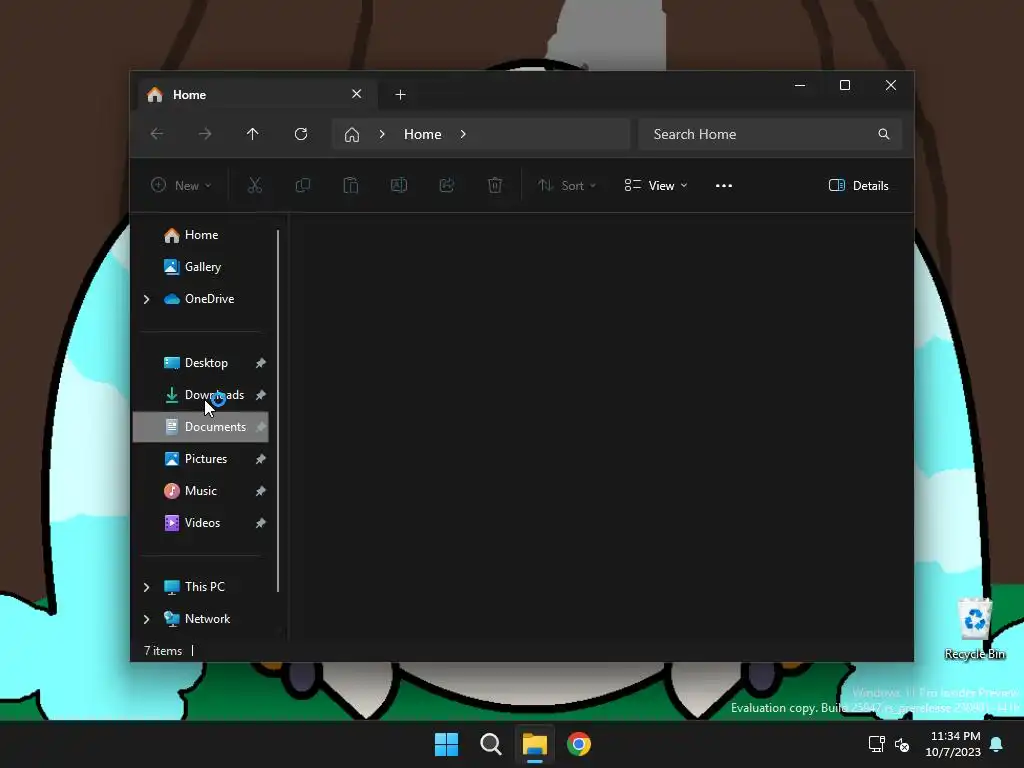The height and width of the screenshot is (768, 1024).
Task: Click the pin icon next to Videos
Action: (x=261, y=523)
